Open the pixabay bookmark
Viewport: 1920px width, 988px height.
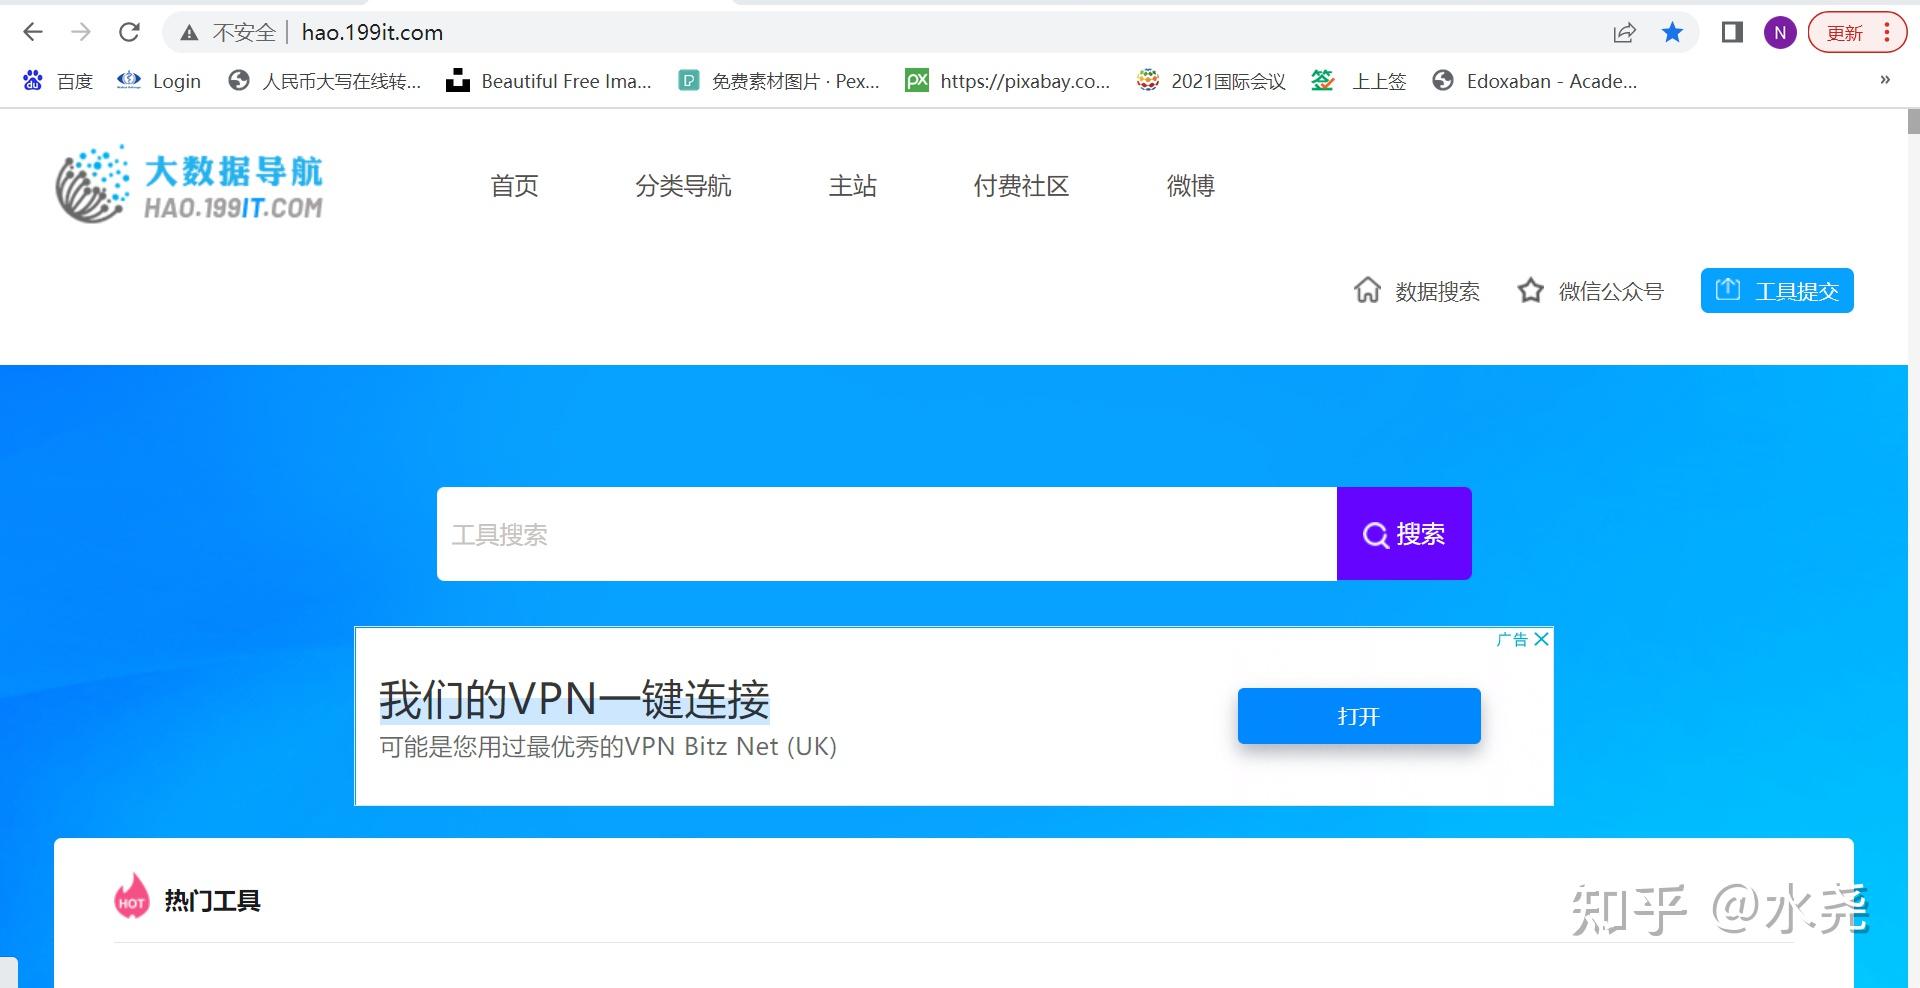point(1008,81)
